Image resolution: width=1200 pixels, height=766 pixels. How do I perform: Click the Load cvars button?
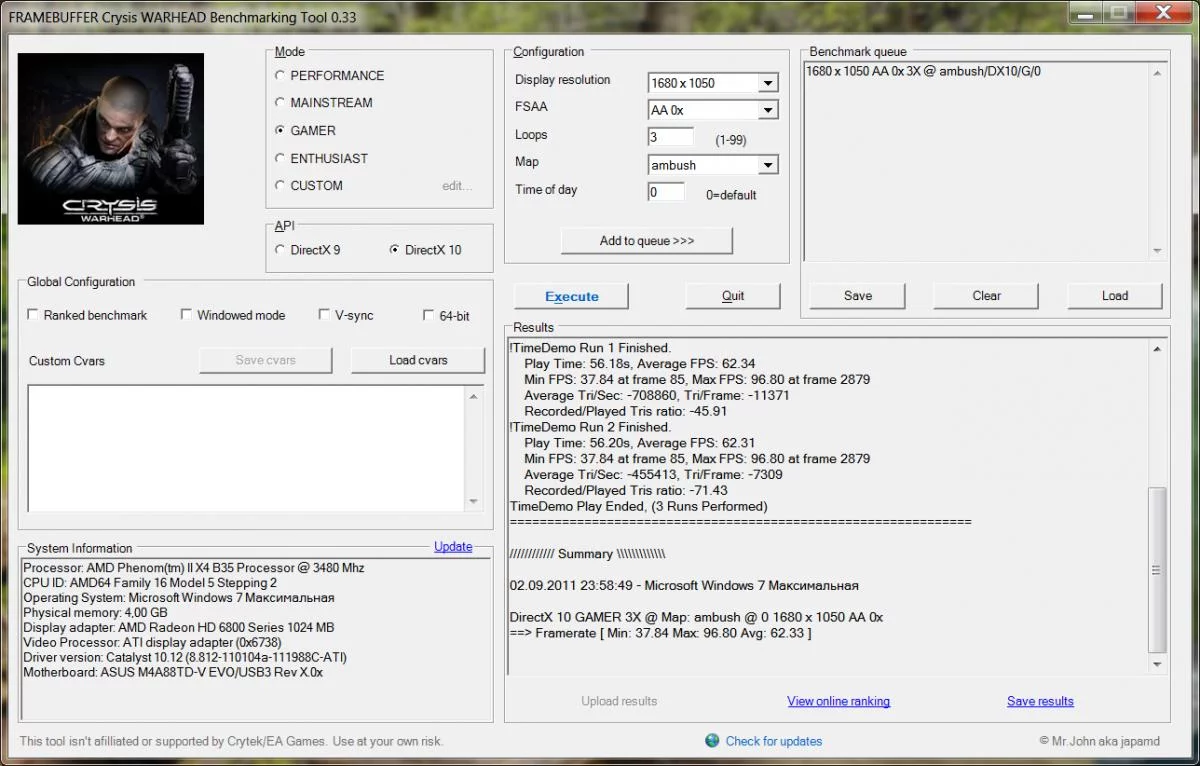pos(418,360)
